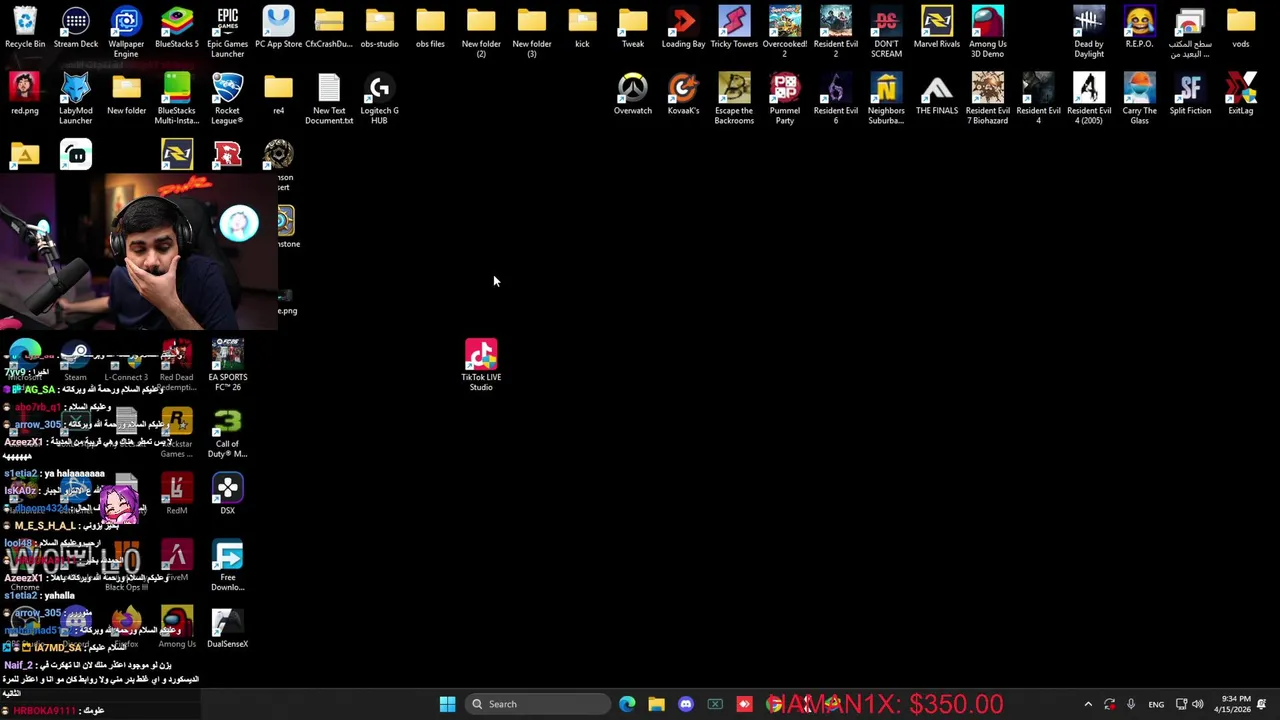The image size is (1280, 720).
Task: Open Microsoft Edge from taskbar
Action: (627, 704)
